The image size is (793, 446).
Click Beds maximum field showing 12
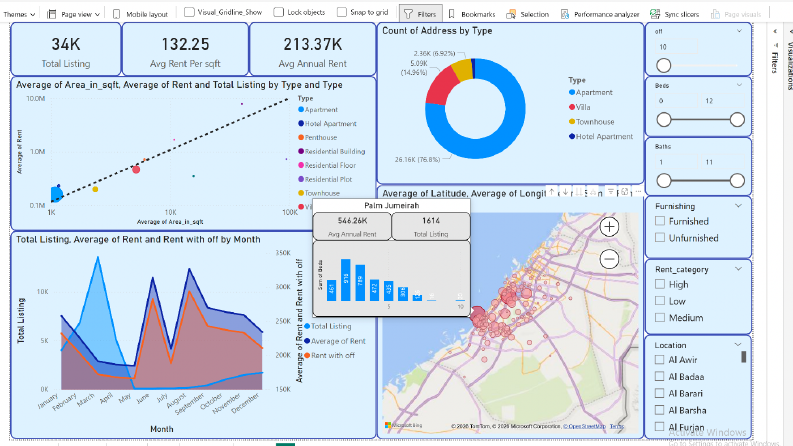coord(722,101)
